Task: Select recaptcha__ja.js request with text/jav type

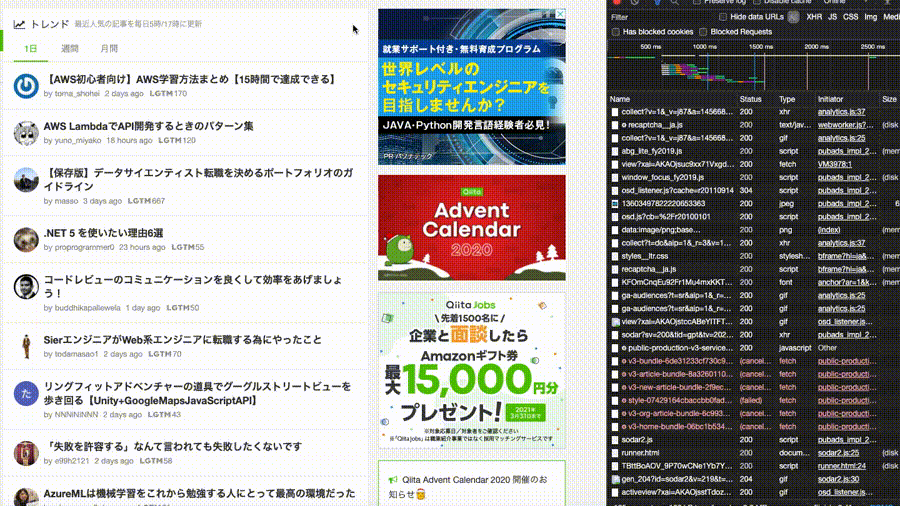Action: click(x=754, y=125)
